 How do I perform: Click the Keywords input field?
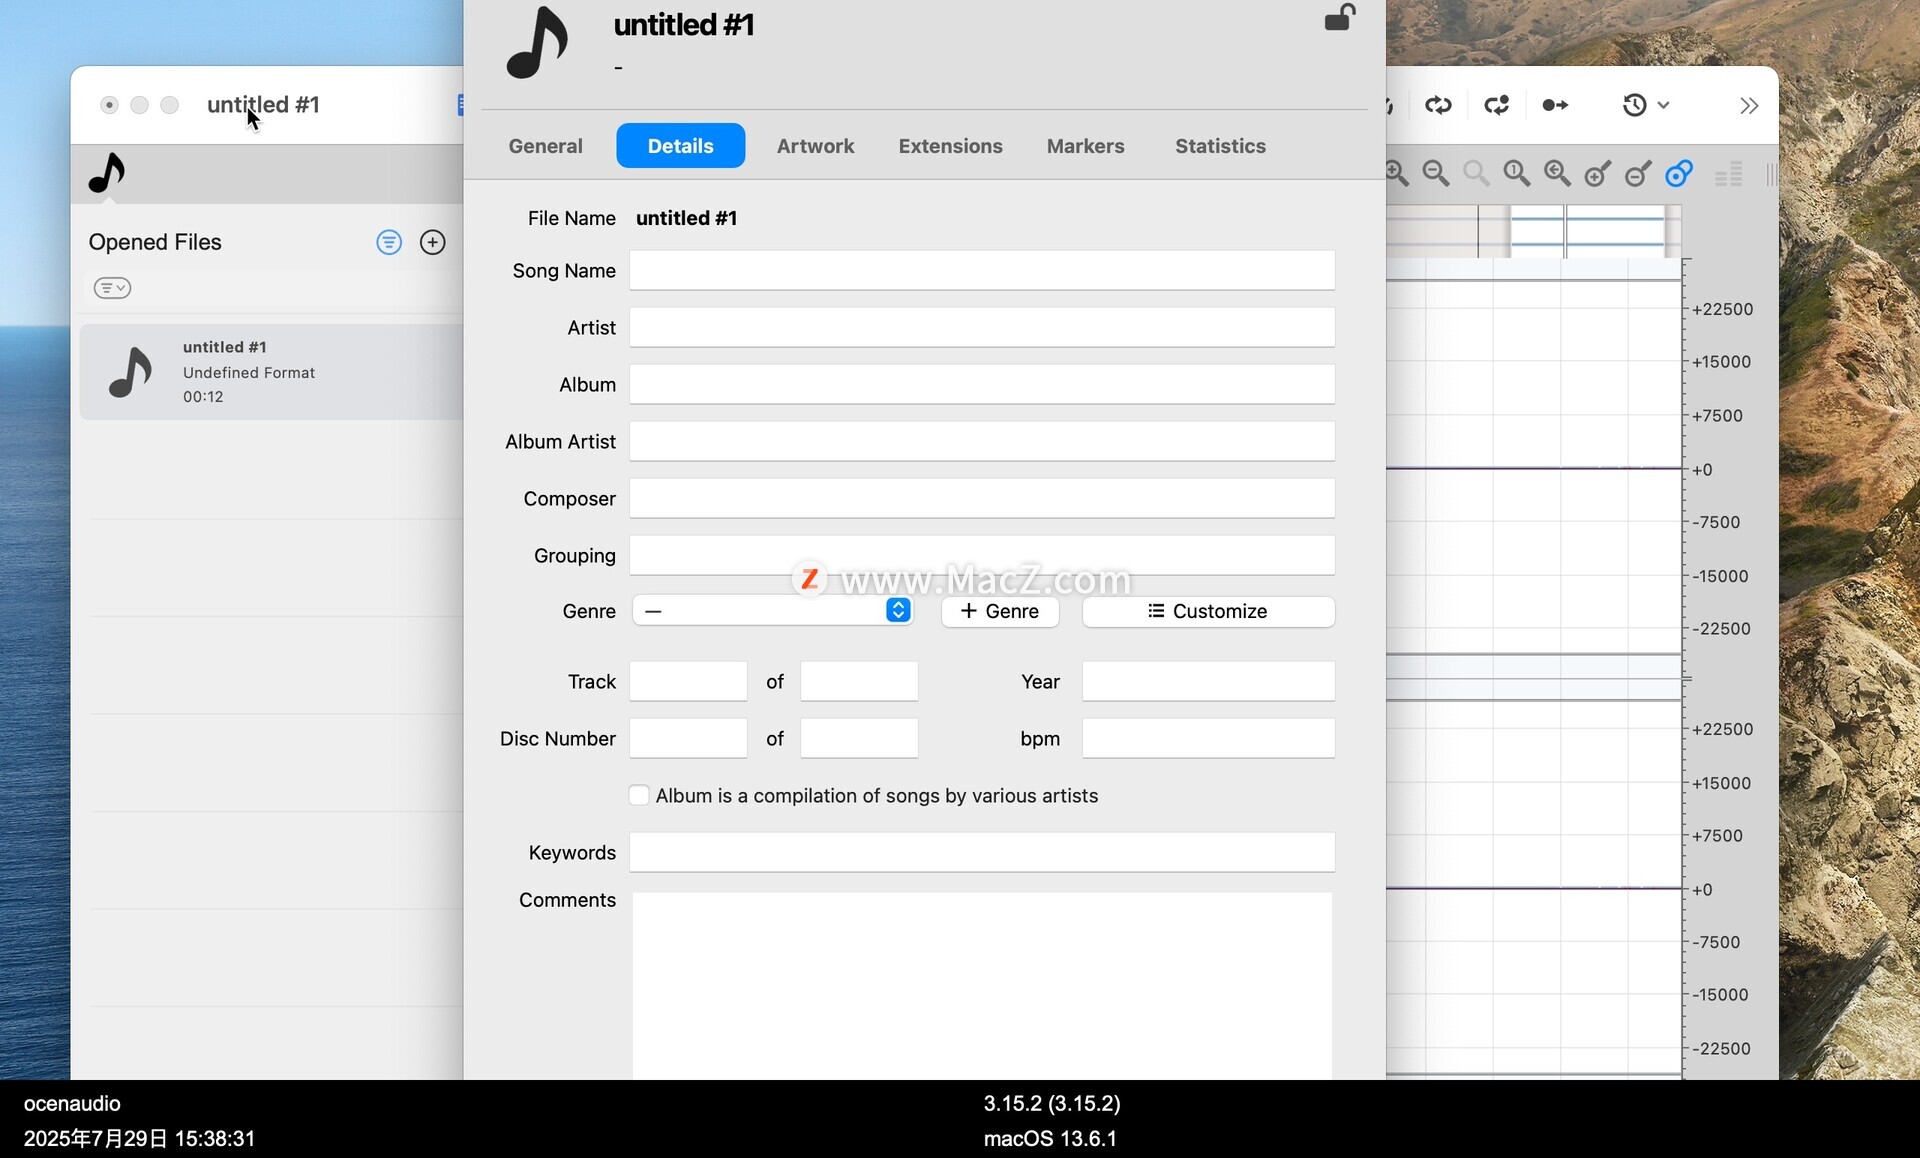(982, 853)
